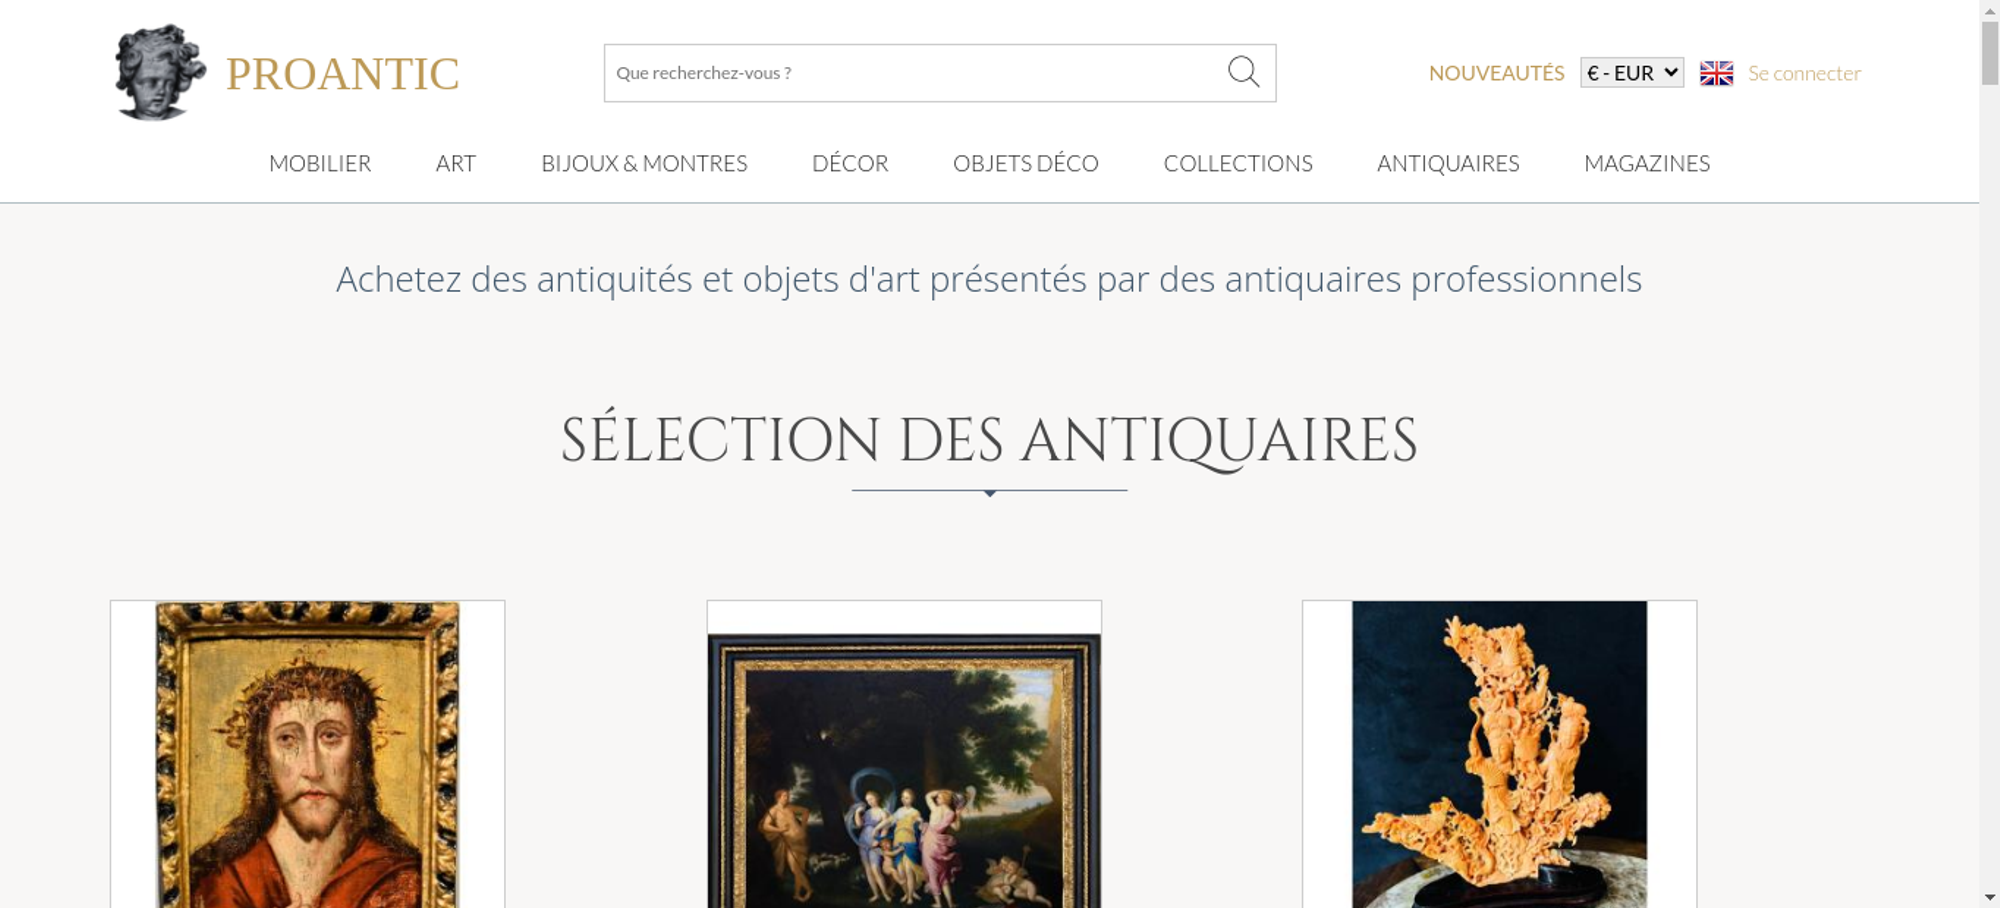View the carved coral sculpture thumbnail
2000x908 pixels.
1499,755
